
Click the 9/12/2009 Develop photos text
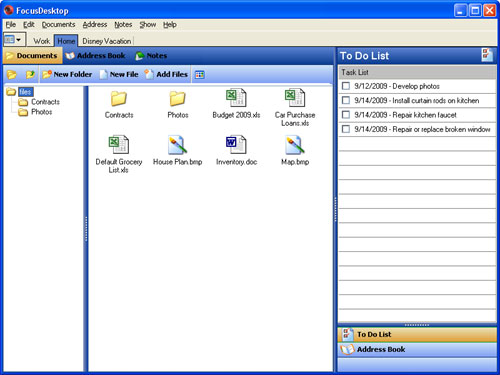coord(397,86)
